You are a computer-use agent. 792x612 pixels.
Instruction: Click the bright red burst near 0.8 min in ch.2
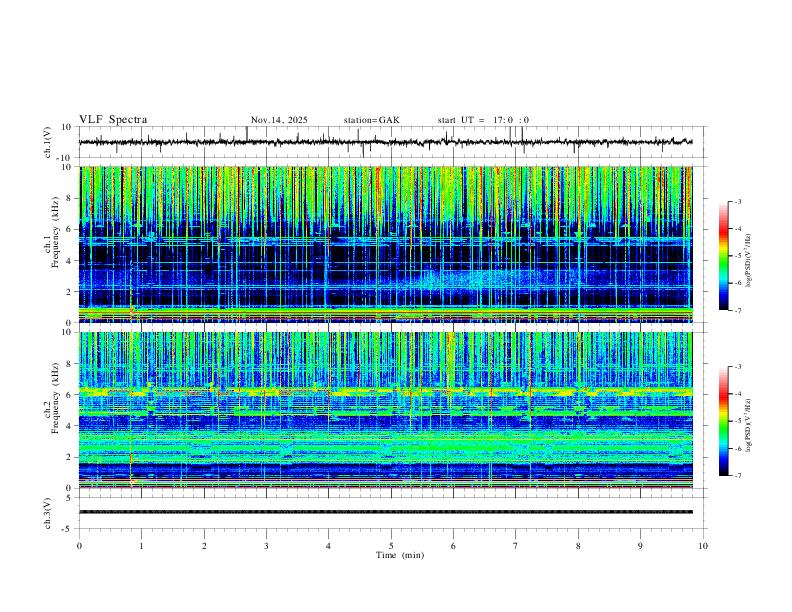[132, 482]
